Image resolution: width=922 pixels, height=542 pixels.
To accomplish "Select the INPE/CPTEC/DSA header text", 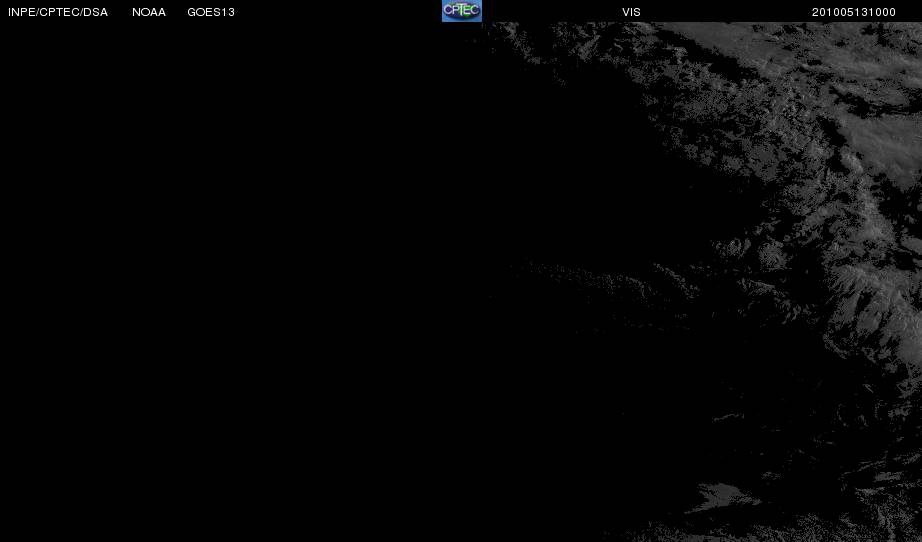I will (x=58, y=12).
